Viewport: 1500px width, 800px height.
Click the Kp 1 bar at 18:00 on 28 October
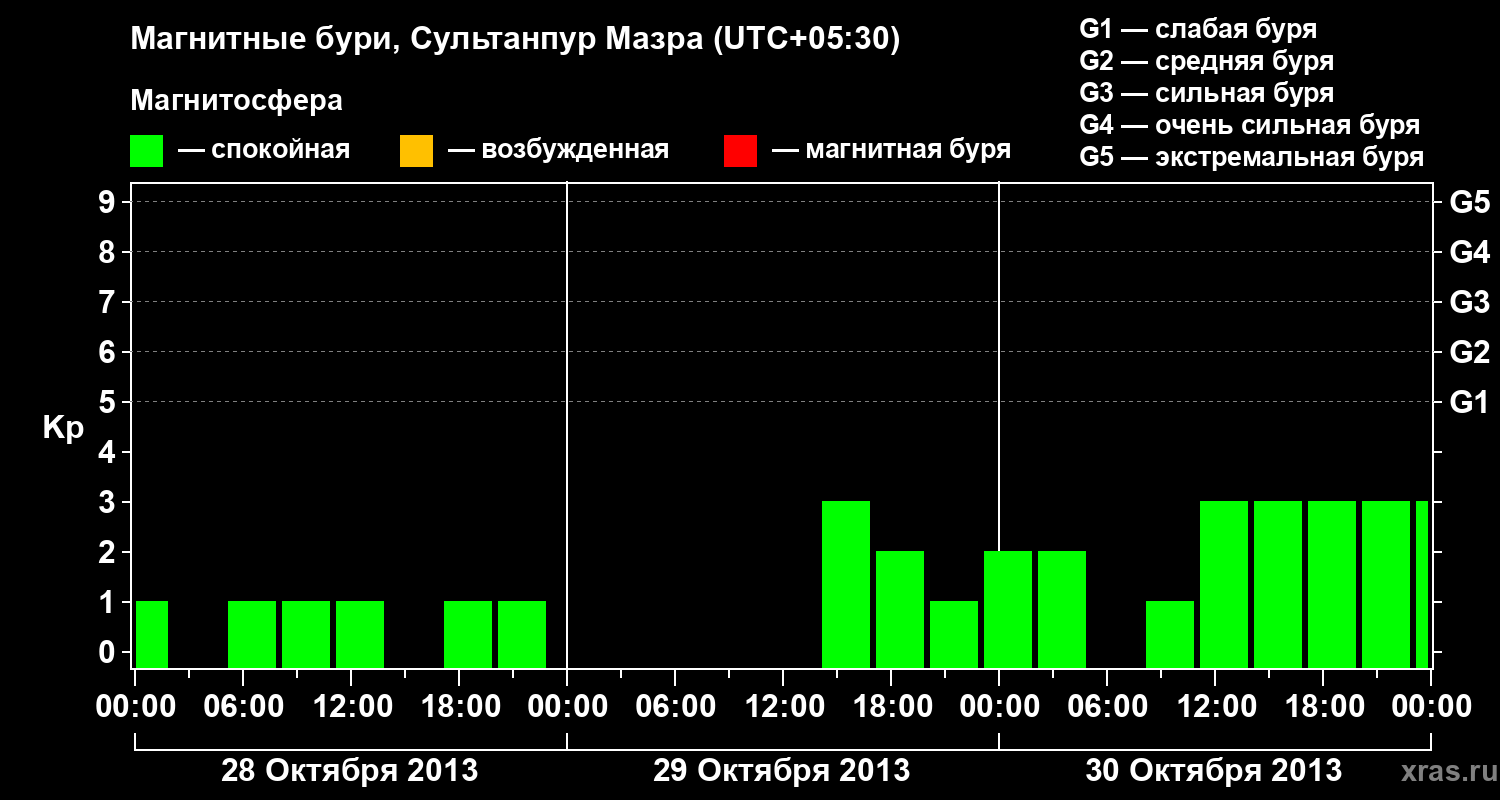[468, 634]
